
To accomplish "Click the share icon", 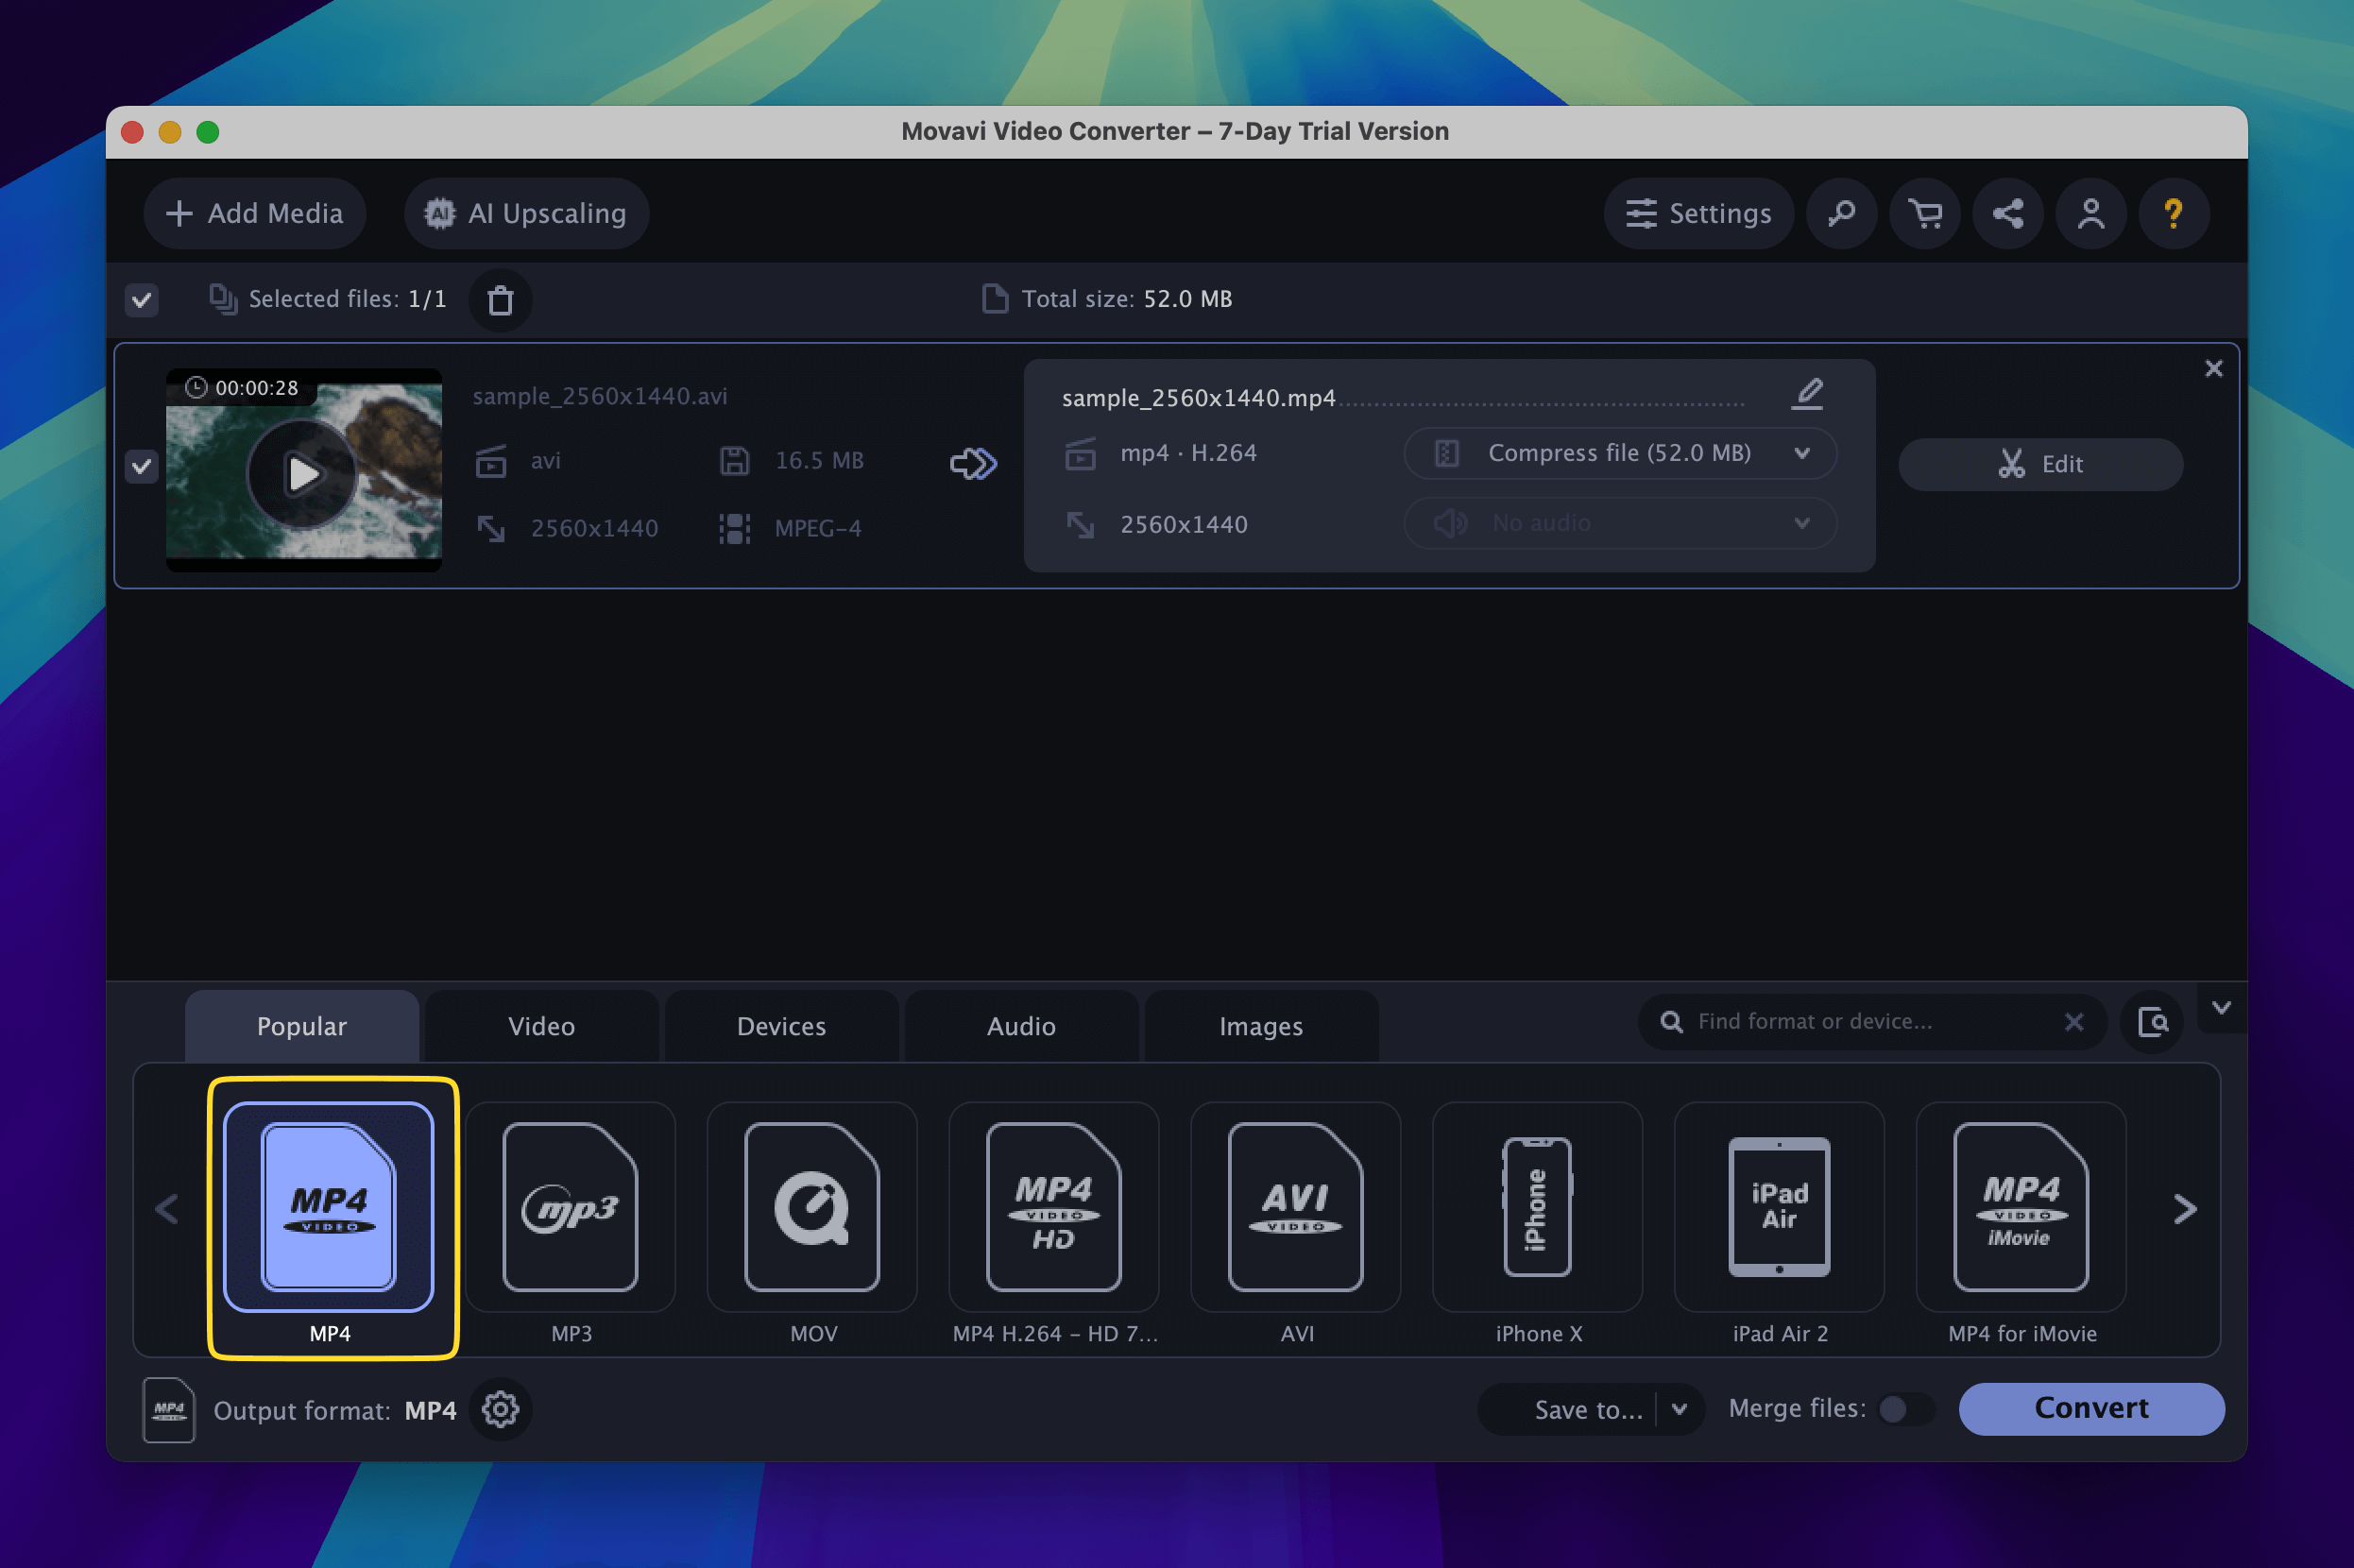I will [2007, 213].
